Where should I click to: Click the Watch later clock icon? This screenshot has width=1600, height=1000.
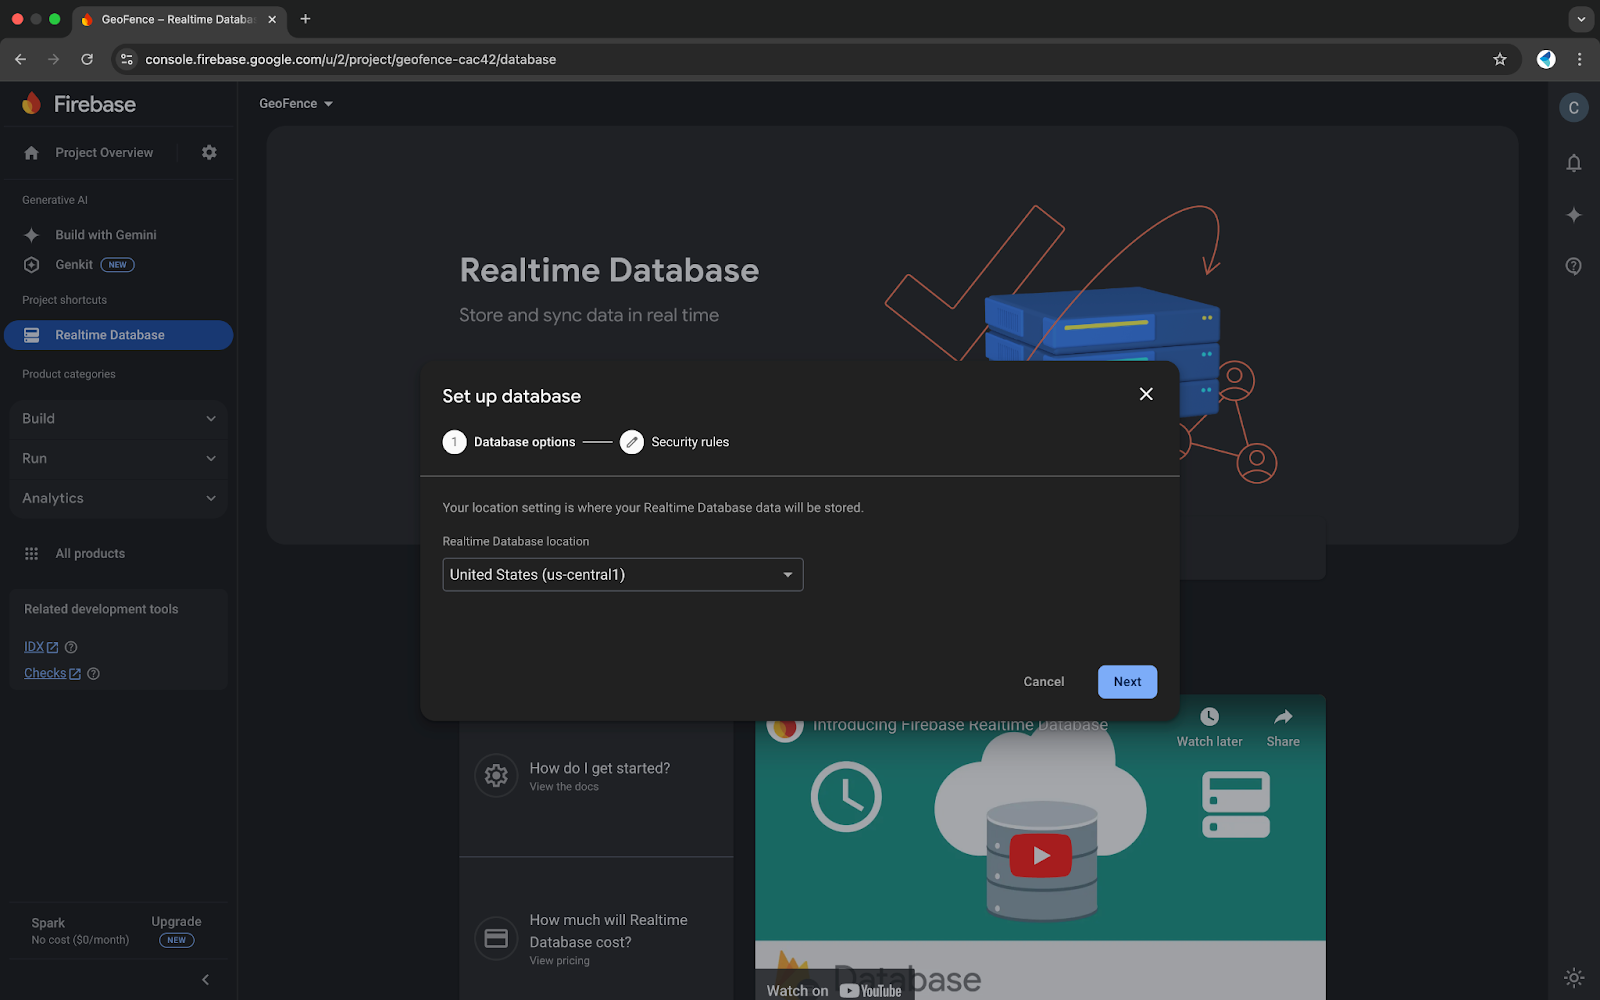tap(1209, 717)
